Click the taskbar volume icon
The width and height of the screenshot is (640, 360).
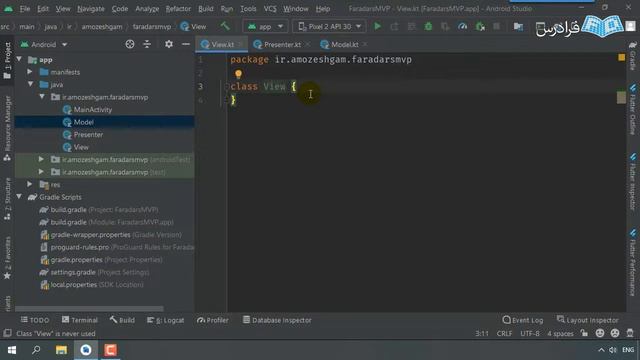coord(612,350)
